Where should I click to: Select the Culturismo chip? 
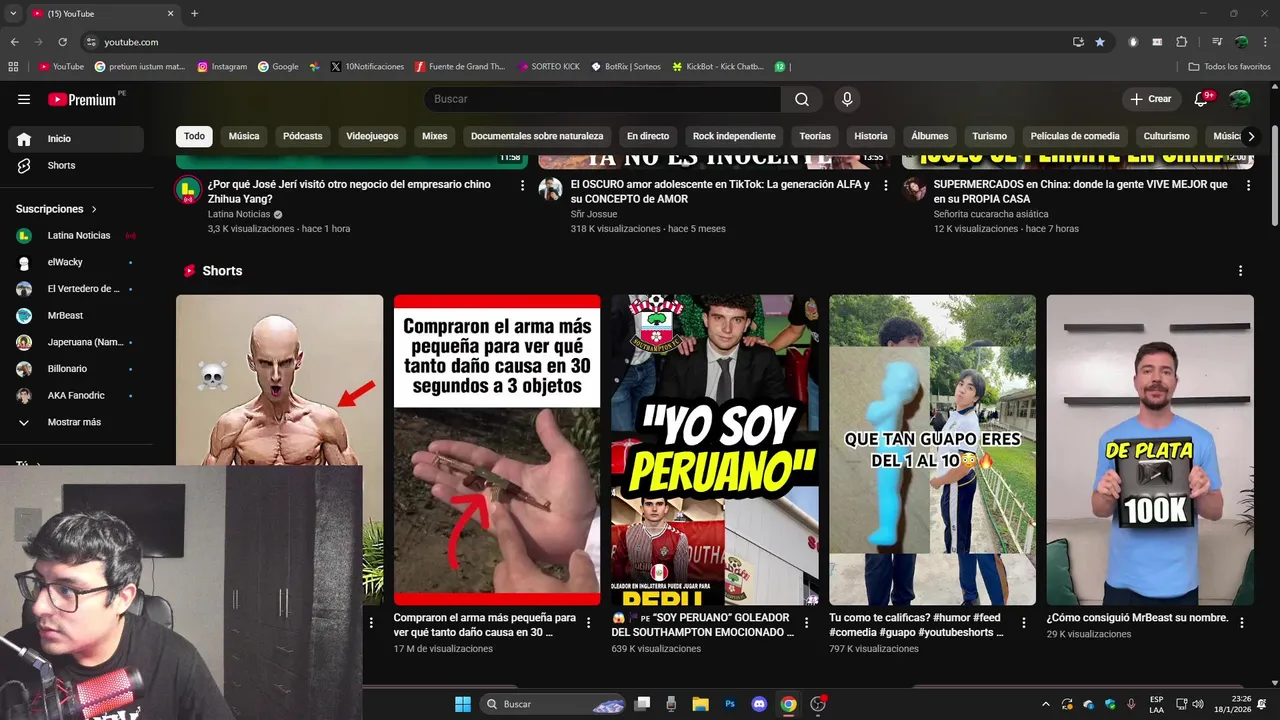[1167, 136]
